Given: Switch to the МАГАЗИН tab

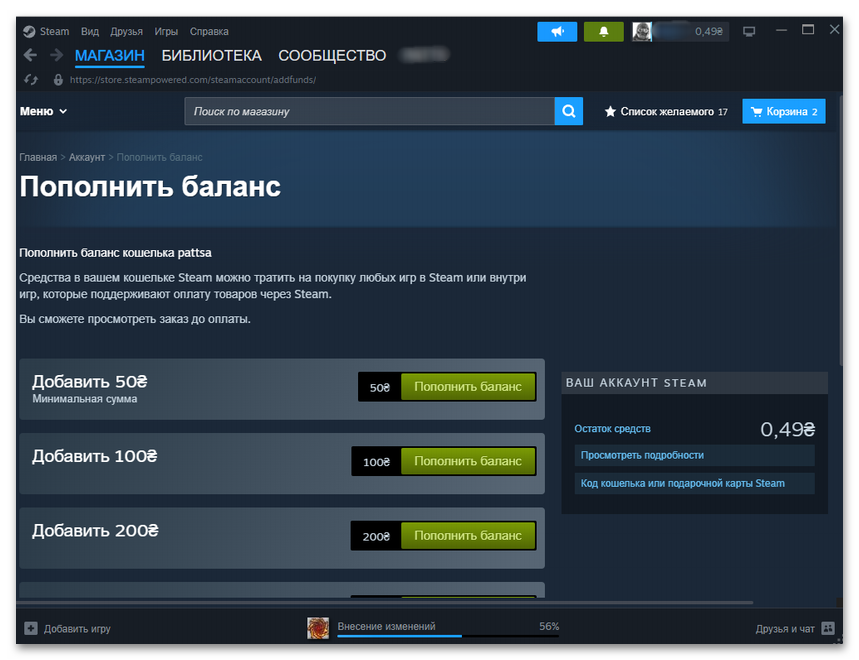Looking at the screenshot, I should point(110,55).
